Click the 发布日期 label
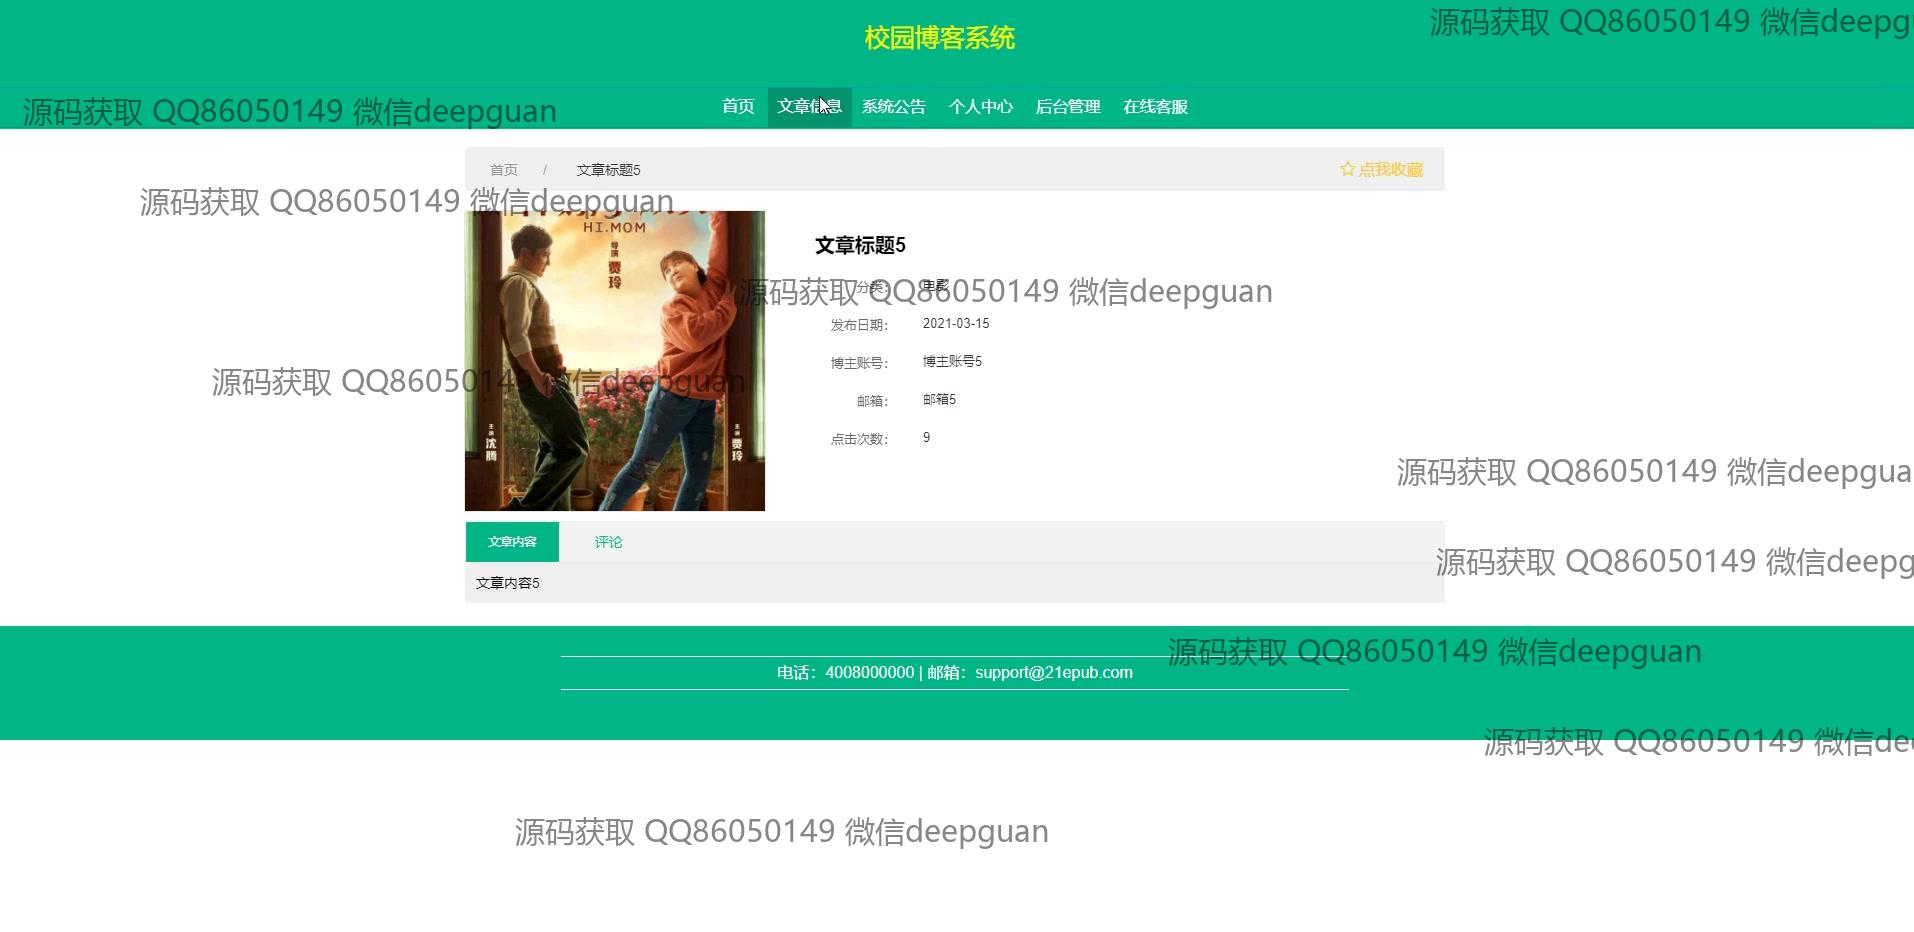1914x932 pixels. (x=859, y=325)
